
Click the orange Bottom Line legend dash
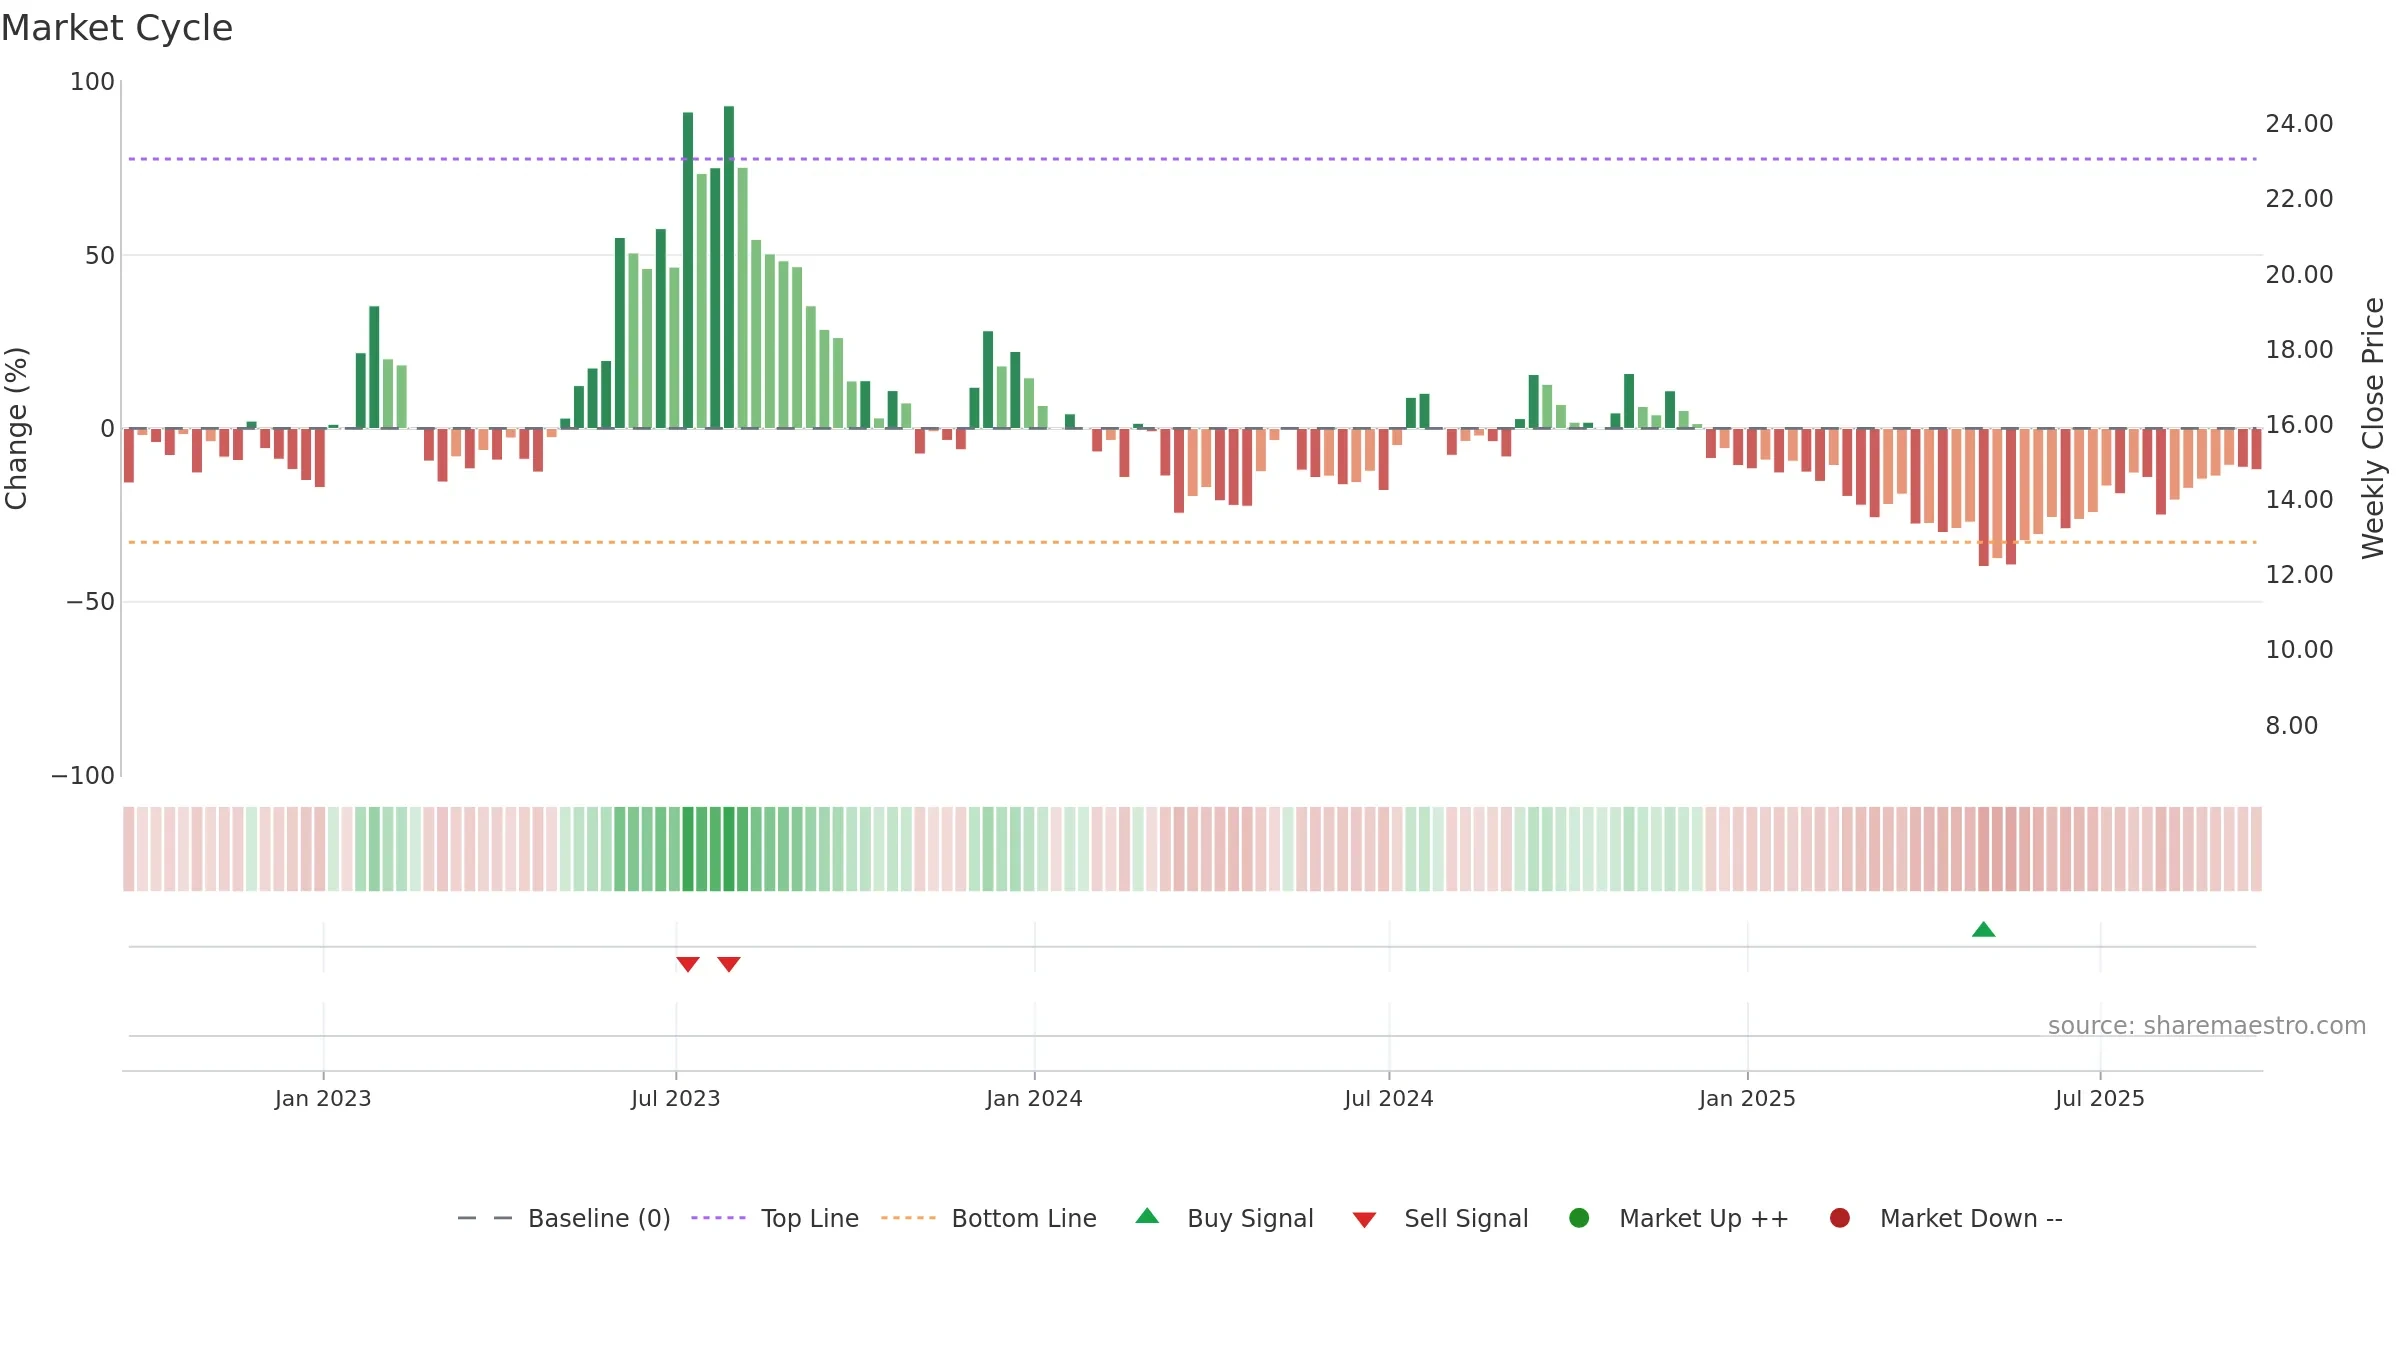908,1218
